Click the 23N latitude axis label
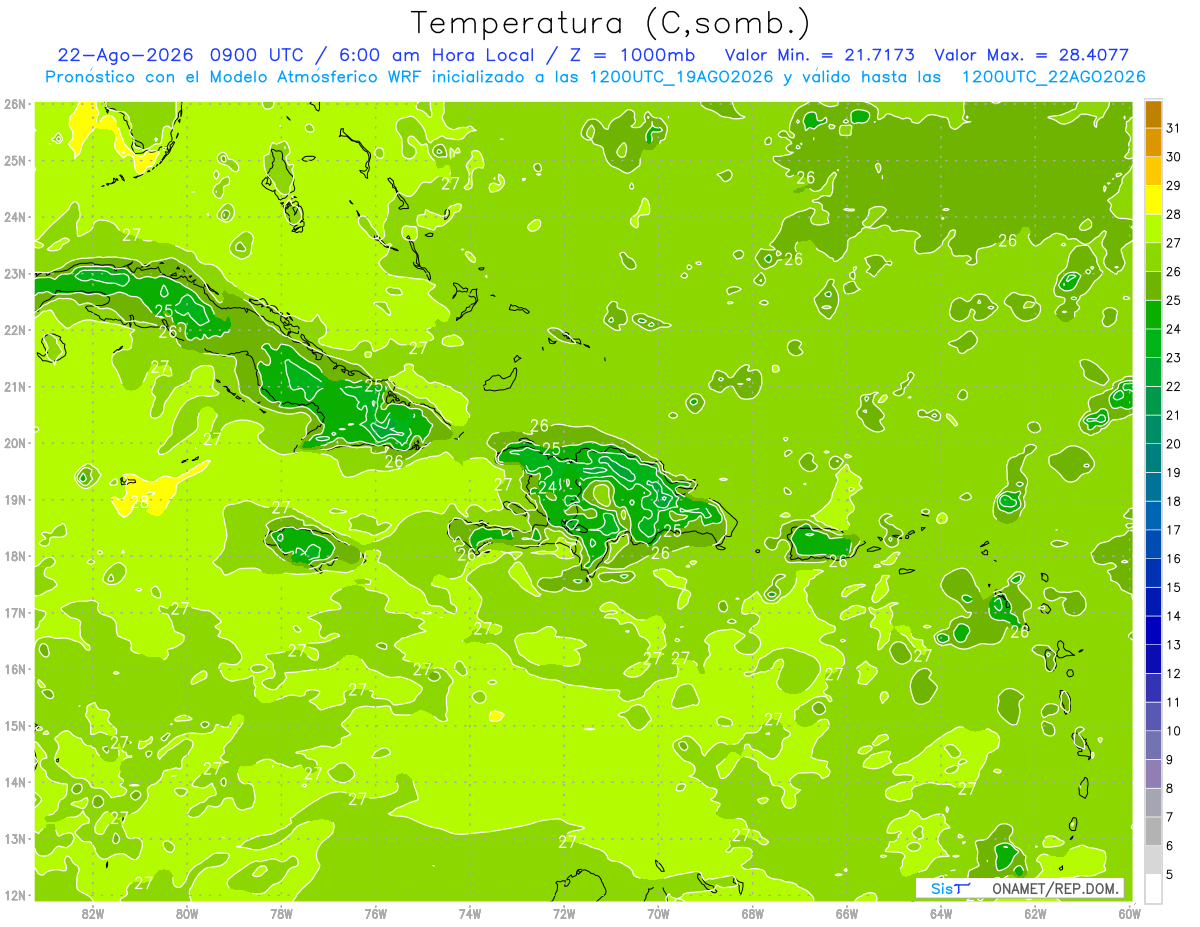The image size is (1200, 927). (x=15, y=274)
